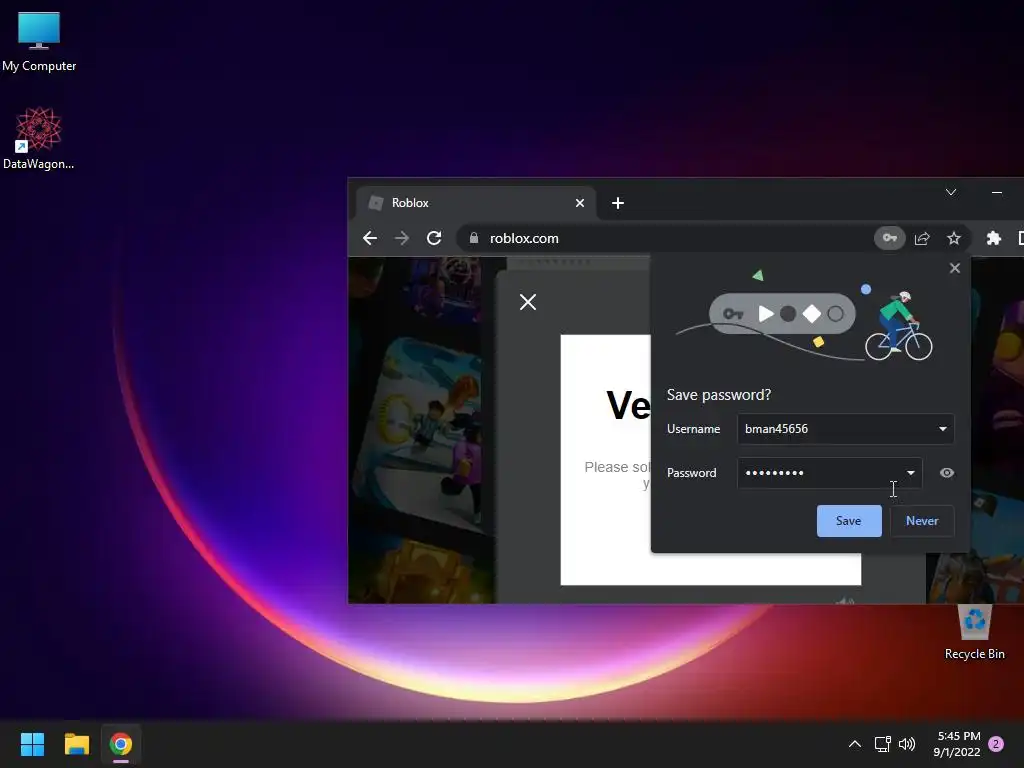Image resolution: width=1024 pixels, height=768 pixels.
Task: Expand the Username dropdown arrow
Action: coord(942,429)
